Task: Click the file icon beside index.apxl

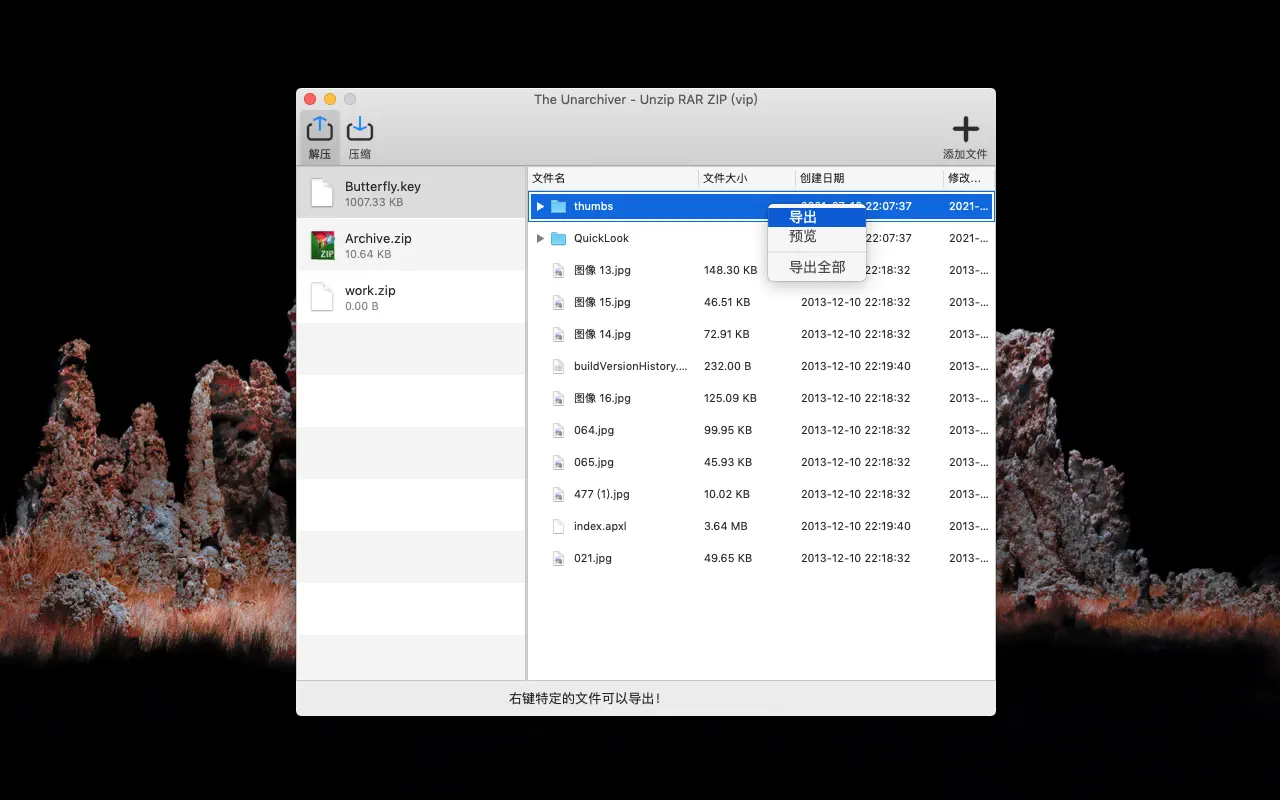Action: click(x=558, y=526)
